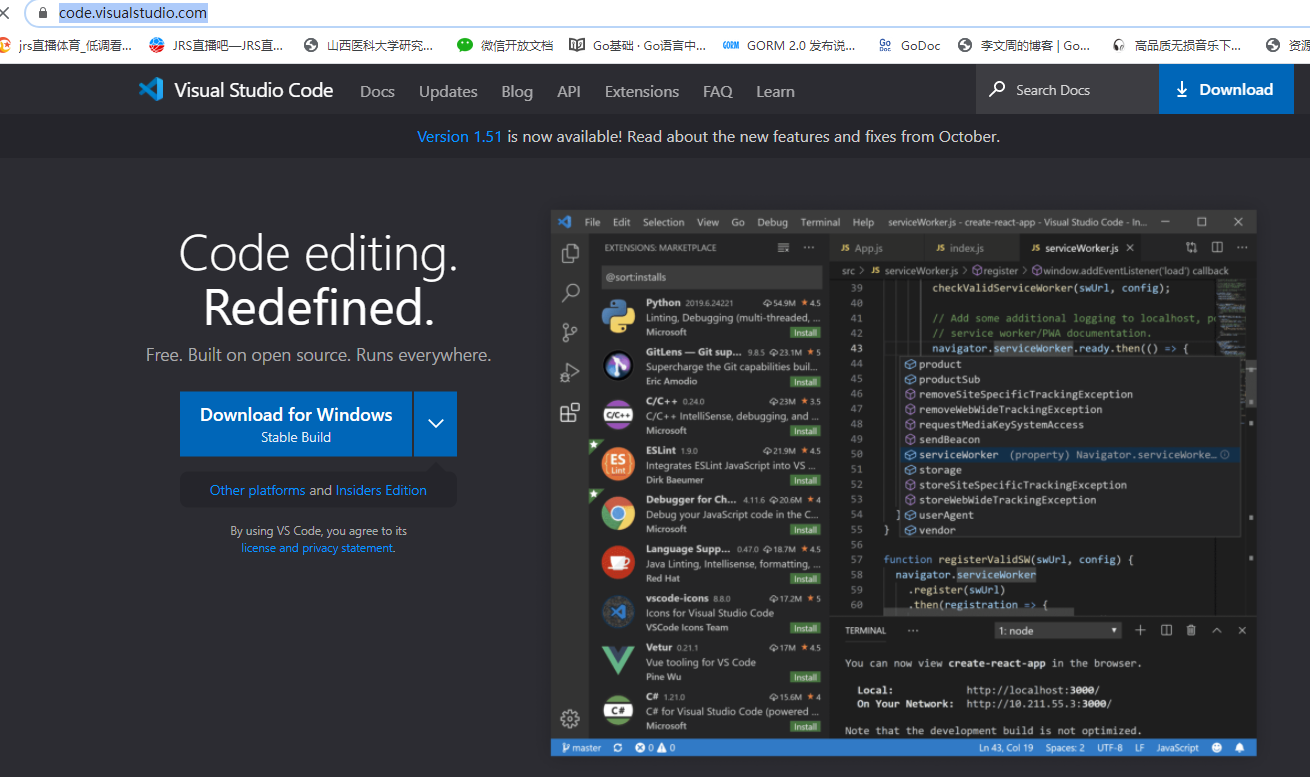Click the C# extension icon

point(618,711)
